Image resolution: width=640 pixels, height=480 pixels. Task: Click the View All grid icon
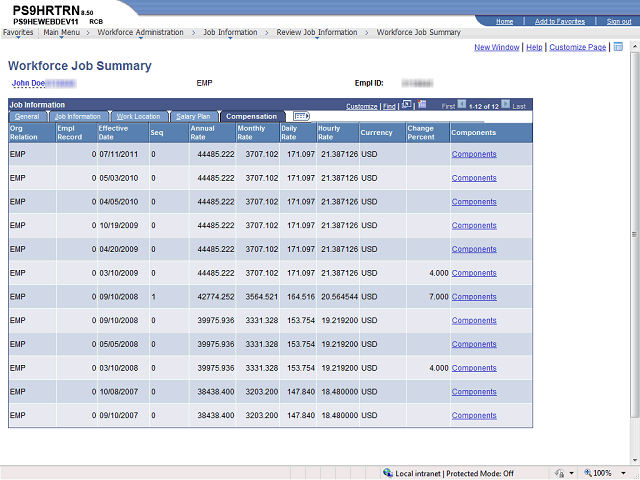click(407, 105)
